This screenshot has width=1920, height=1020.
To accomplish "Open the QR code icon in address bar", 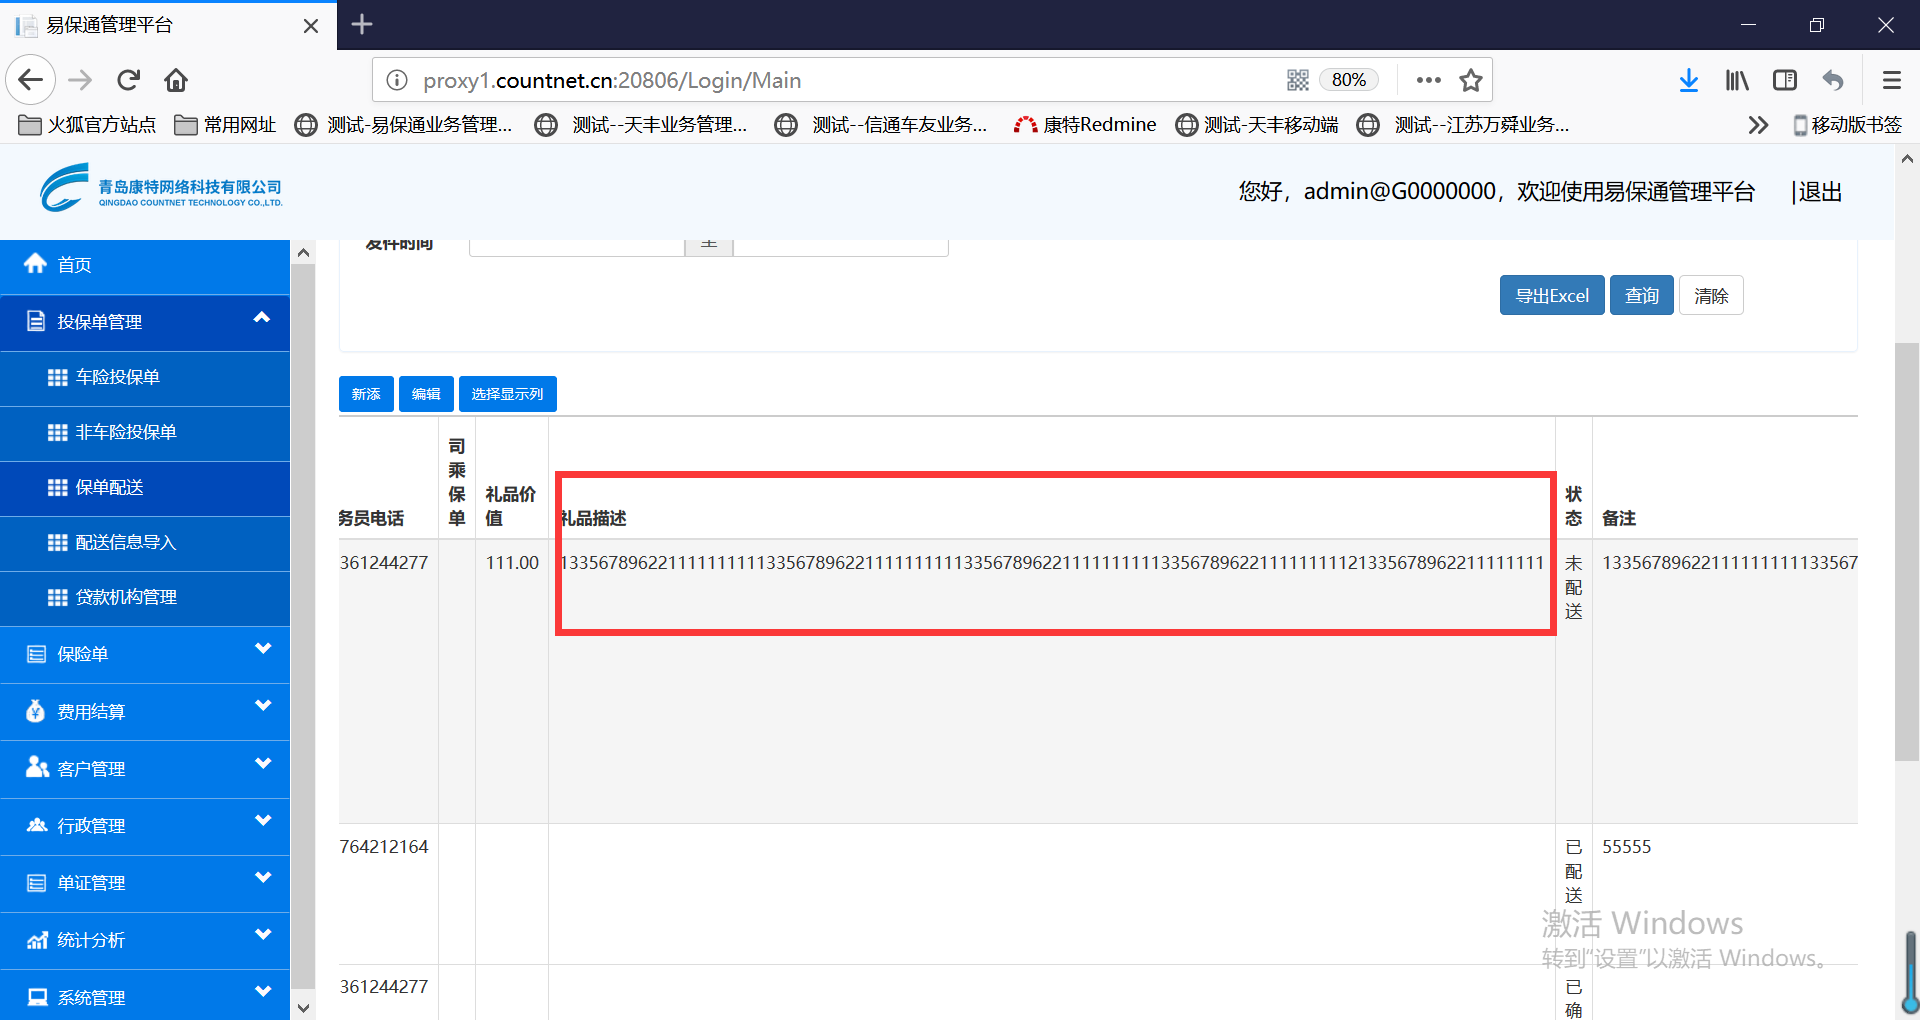I will point(1298,80).
